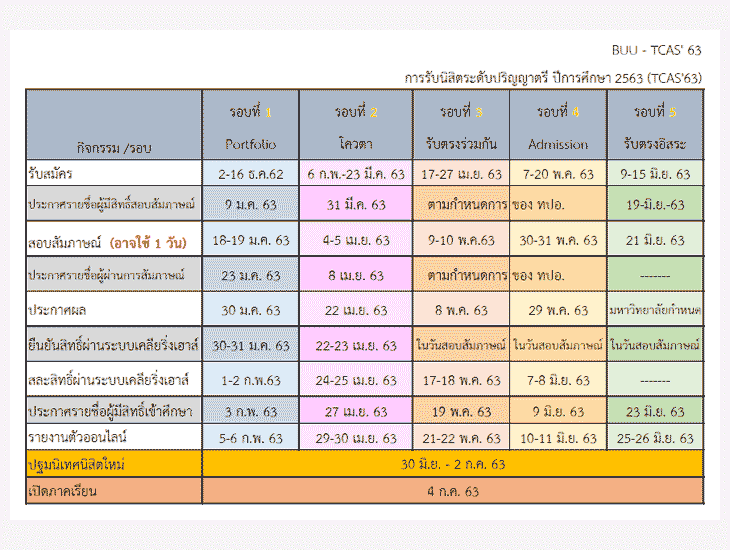Click the merged cell '4 ก.ค. 63'
This screenshot has width=730, height=550.
click(x=453, y=491)
